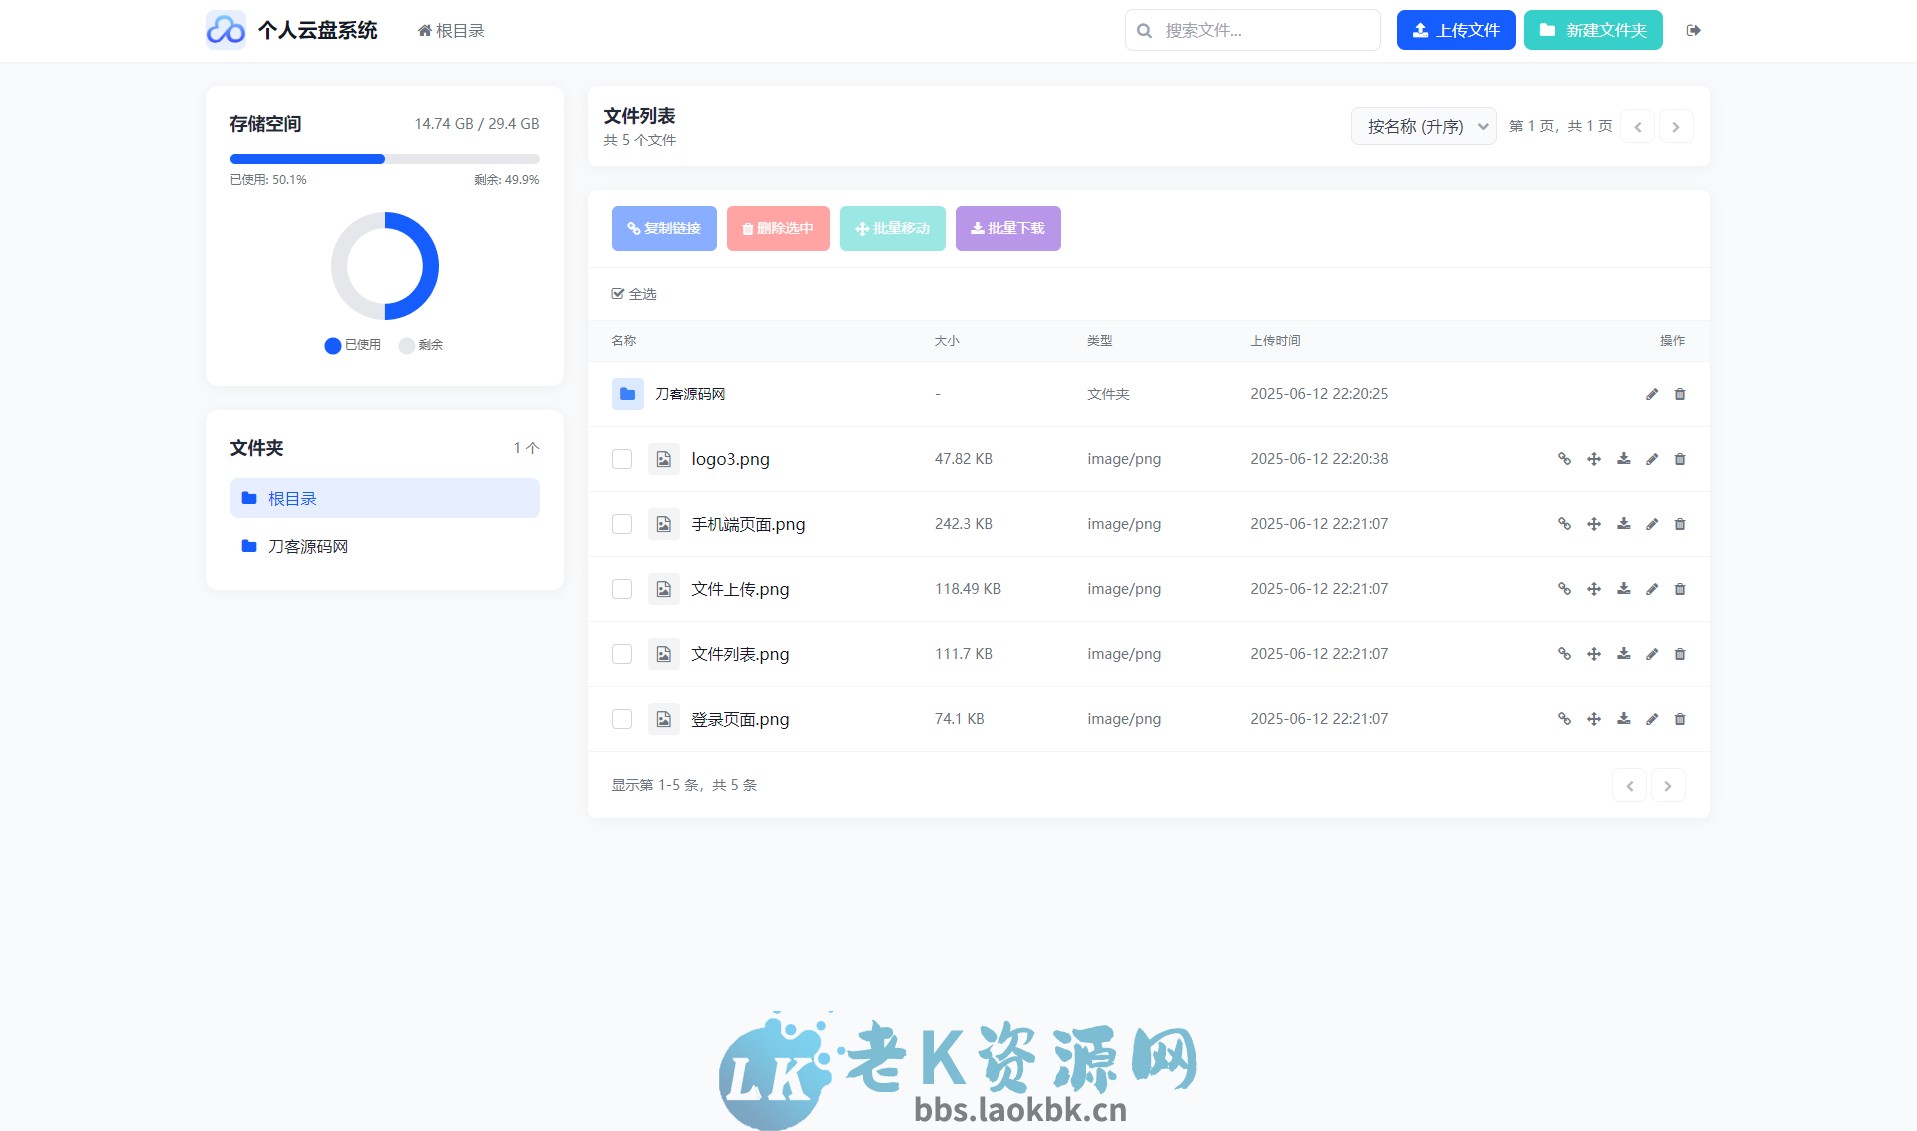1917x1131 pixels.
Task: Select 刀客源码网 in the folder sidebar
Action: pyautogui.click(x=306, y=546)
